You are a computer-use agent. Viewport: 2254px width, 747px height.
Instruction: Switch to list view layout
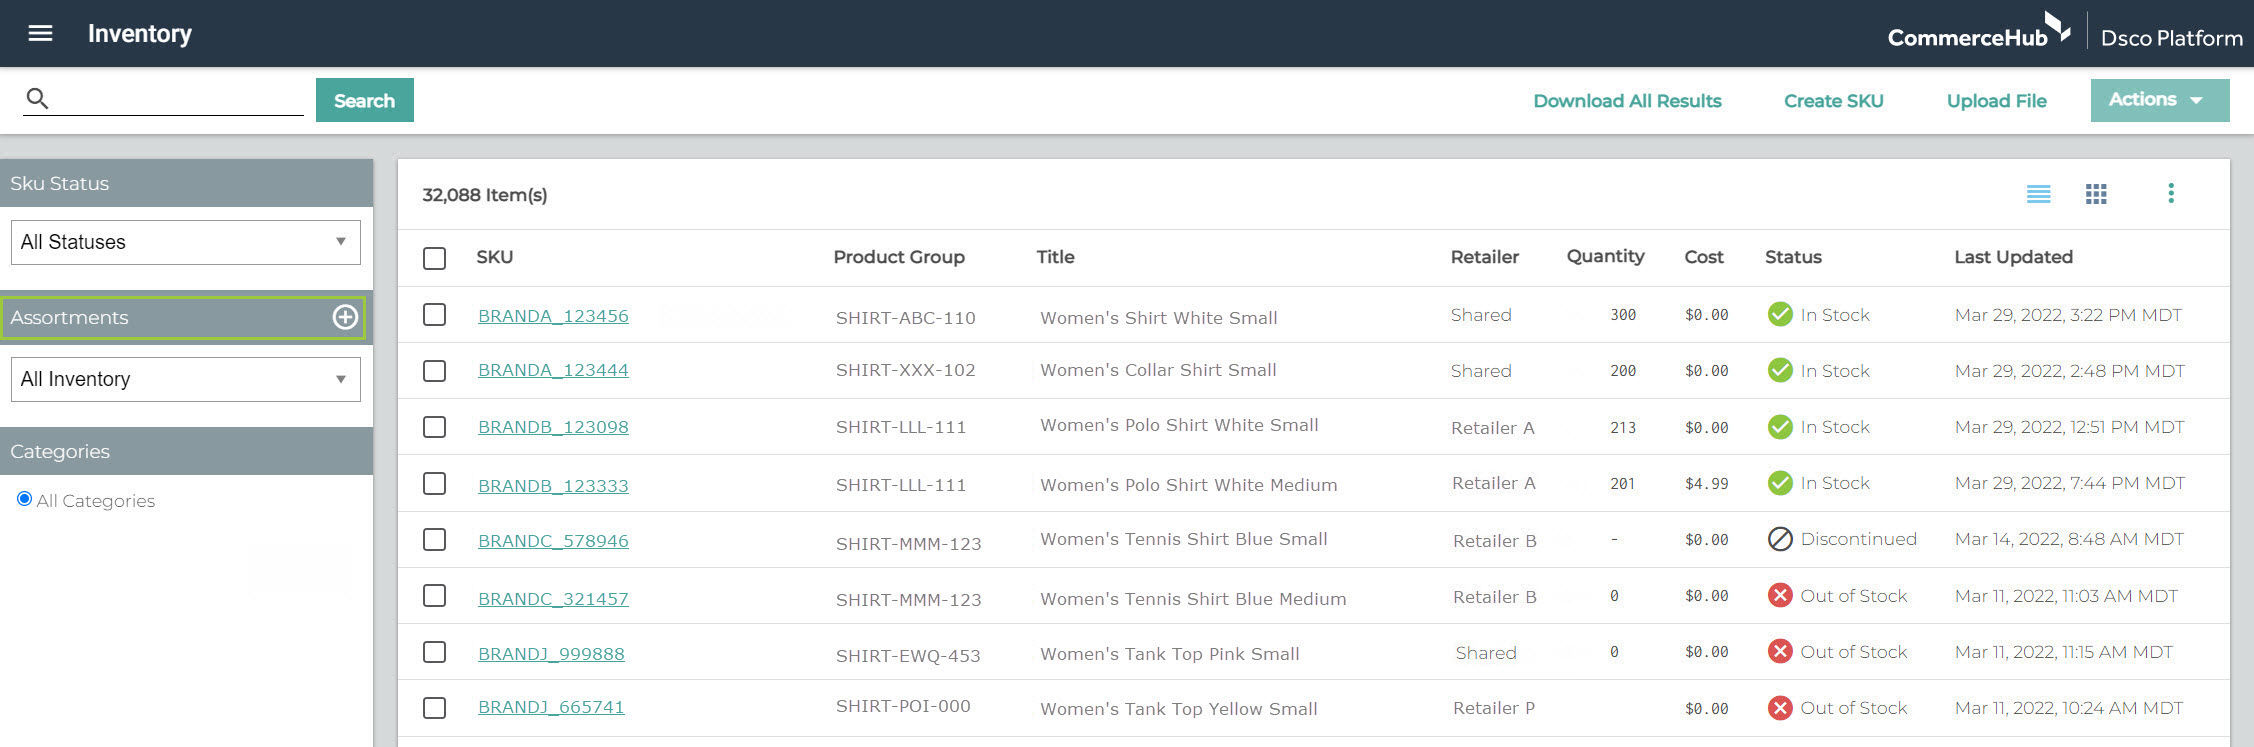(x=2038, y=194)
